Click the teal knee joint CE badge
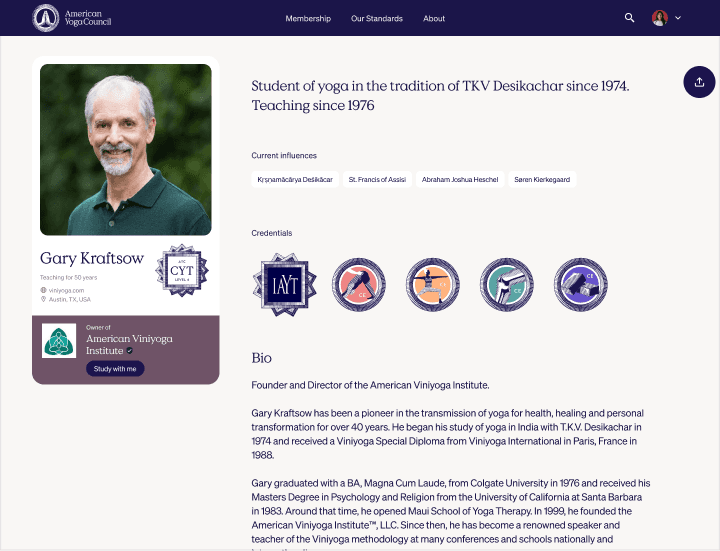720x551 pixels. (x=506, y=285)
